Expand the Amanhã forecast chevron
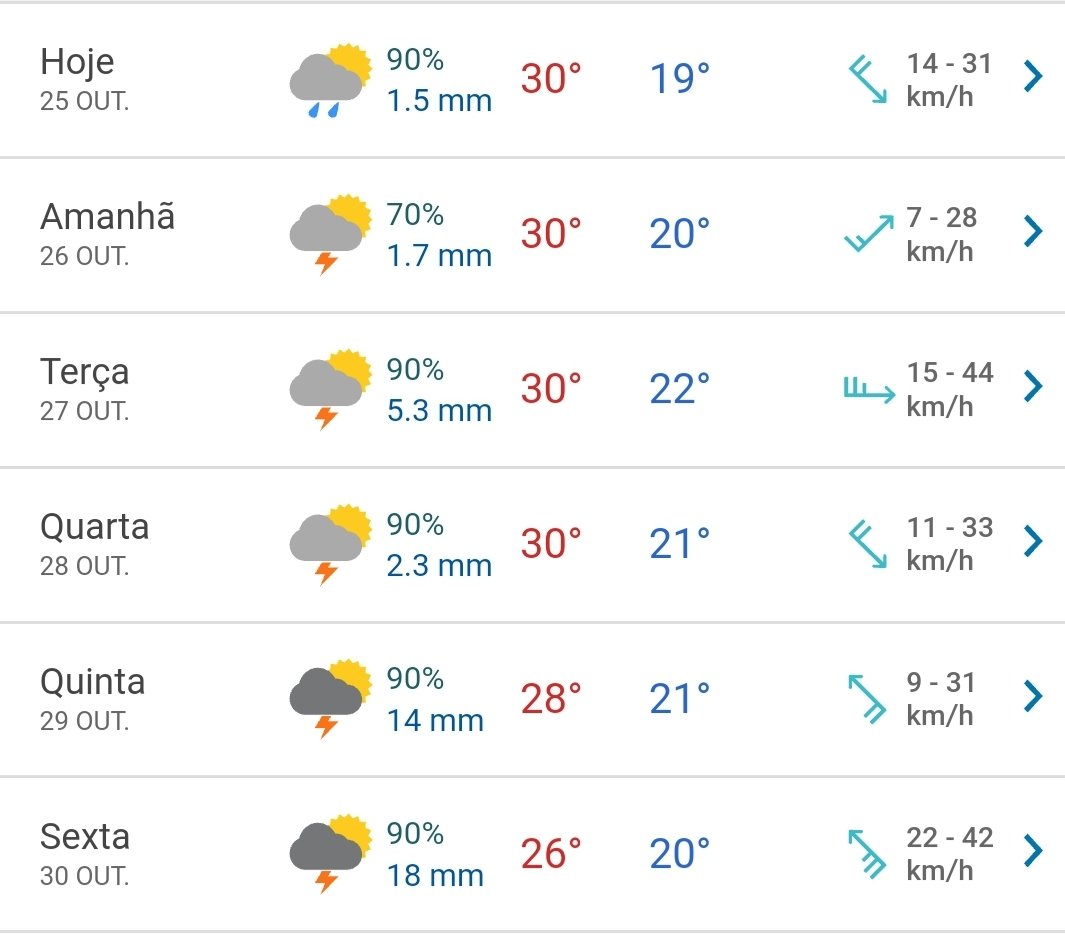 click(x=1033, y=232)
